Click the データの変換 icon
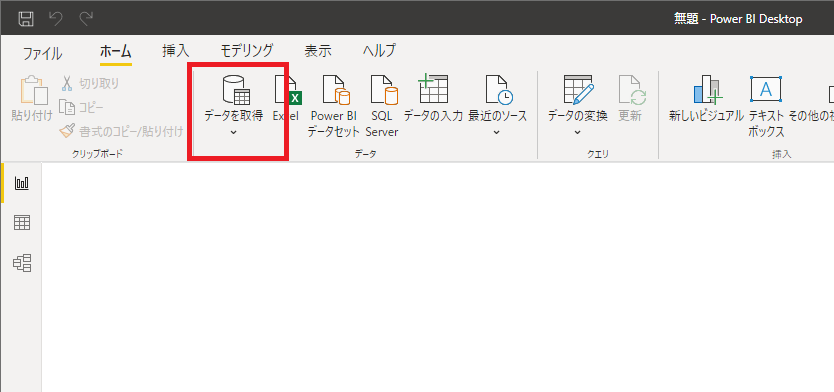834x392 pixels. tap(579, 89)
